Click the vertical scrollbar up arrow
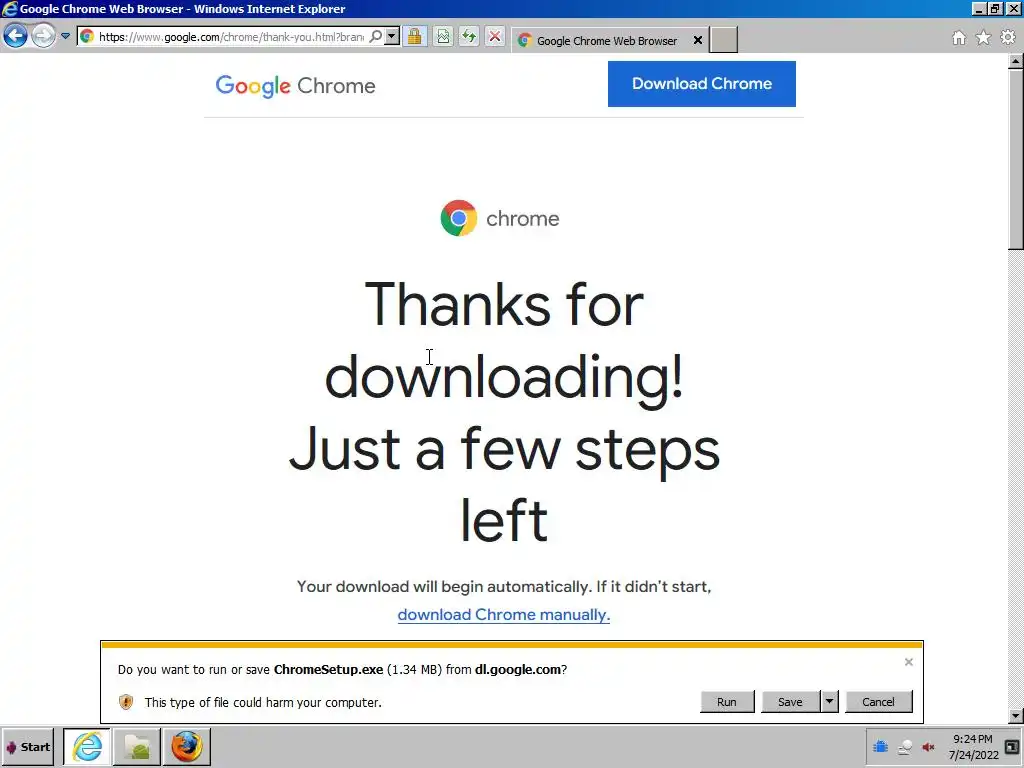This screenshot has height=768, width=1024. pos(1016,61)
